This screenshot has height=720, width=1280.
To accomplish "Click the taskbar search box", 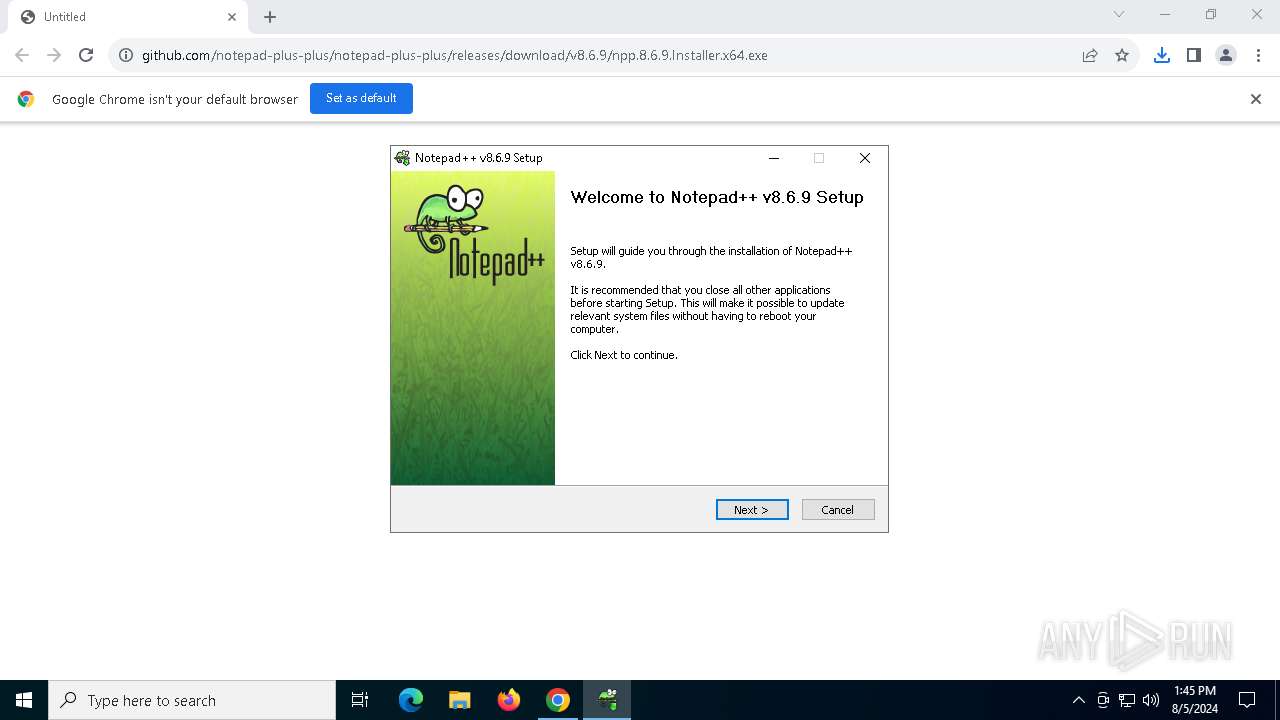I will [x=192, y=700].
